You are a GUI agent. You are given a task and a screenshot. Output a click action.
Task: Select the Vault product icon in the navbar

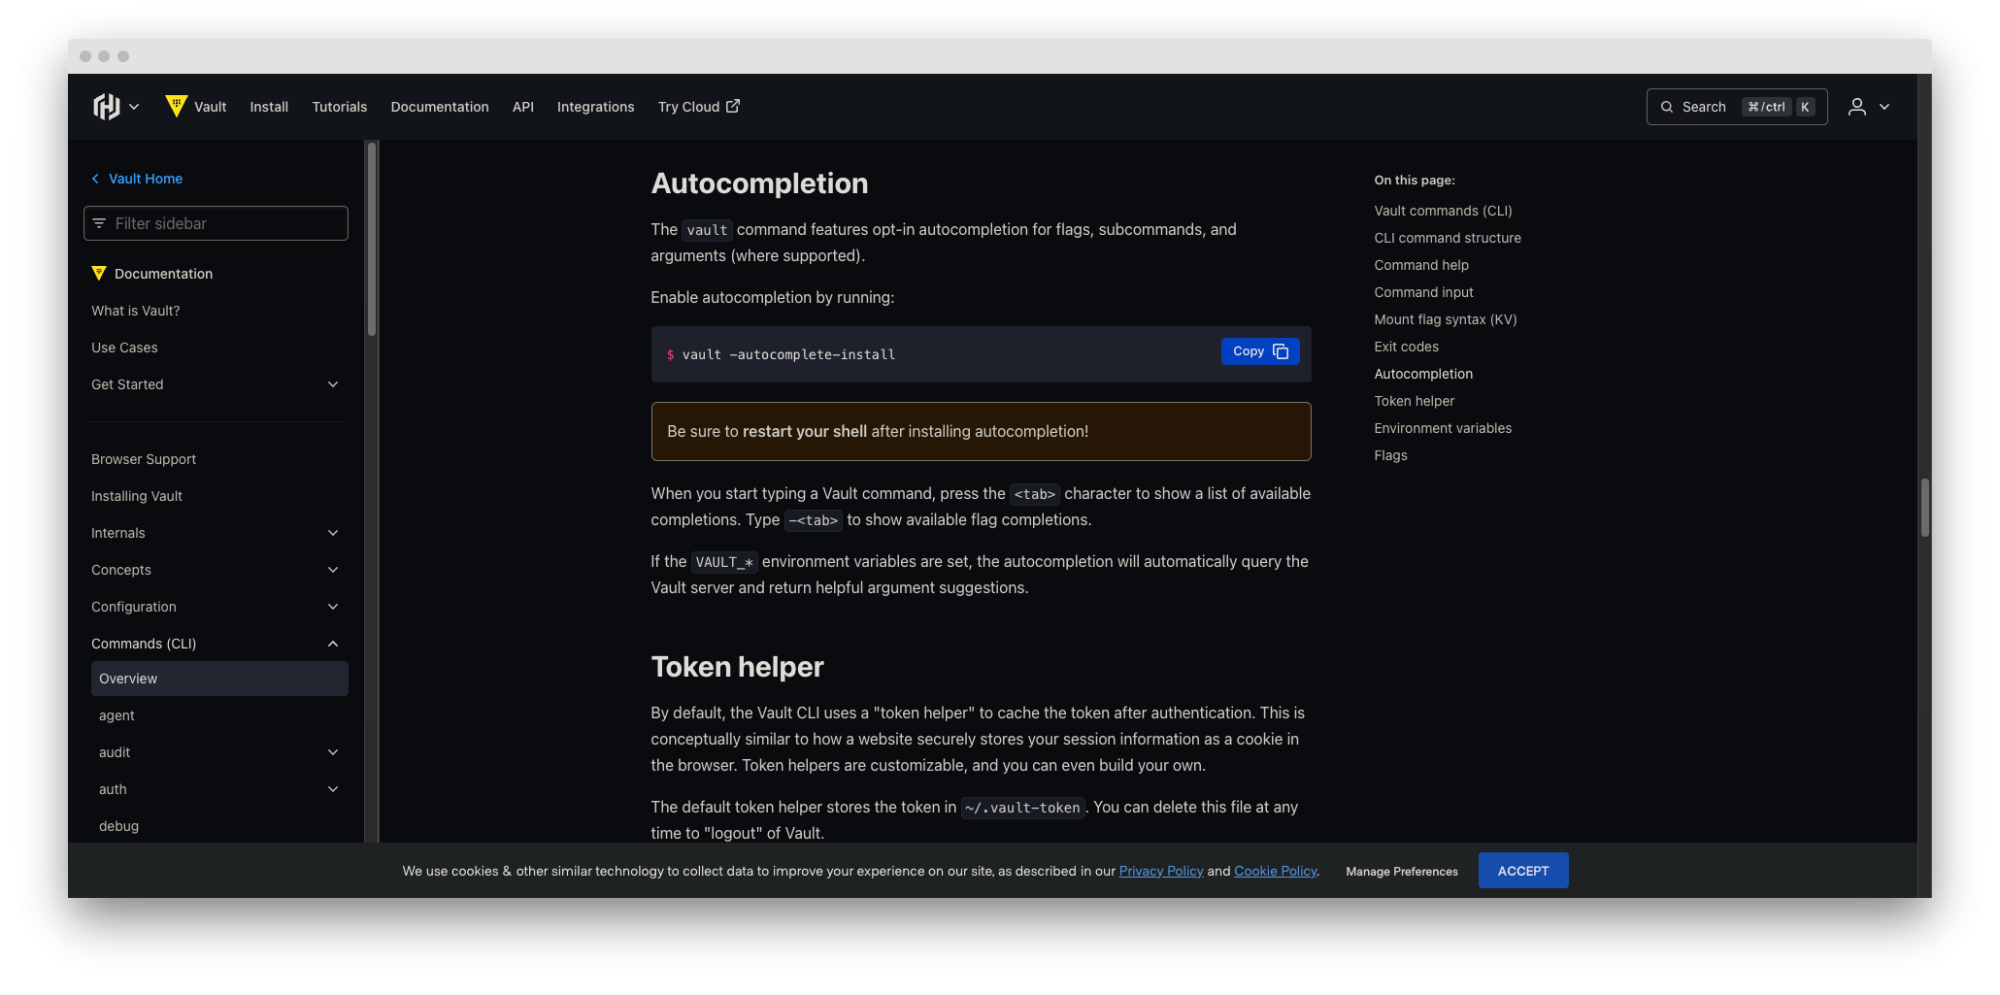point(177,105)
